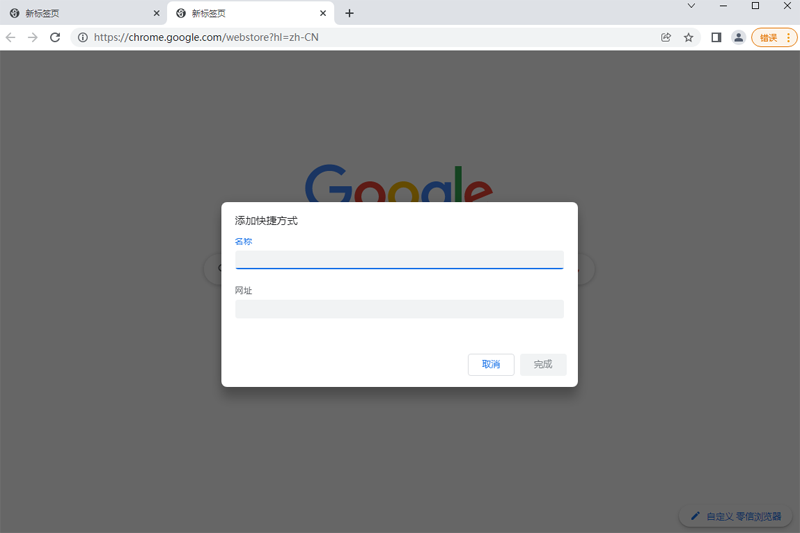
Task: Focus the 网址 input field
Action: 399,309
